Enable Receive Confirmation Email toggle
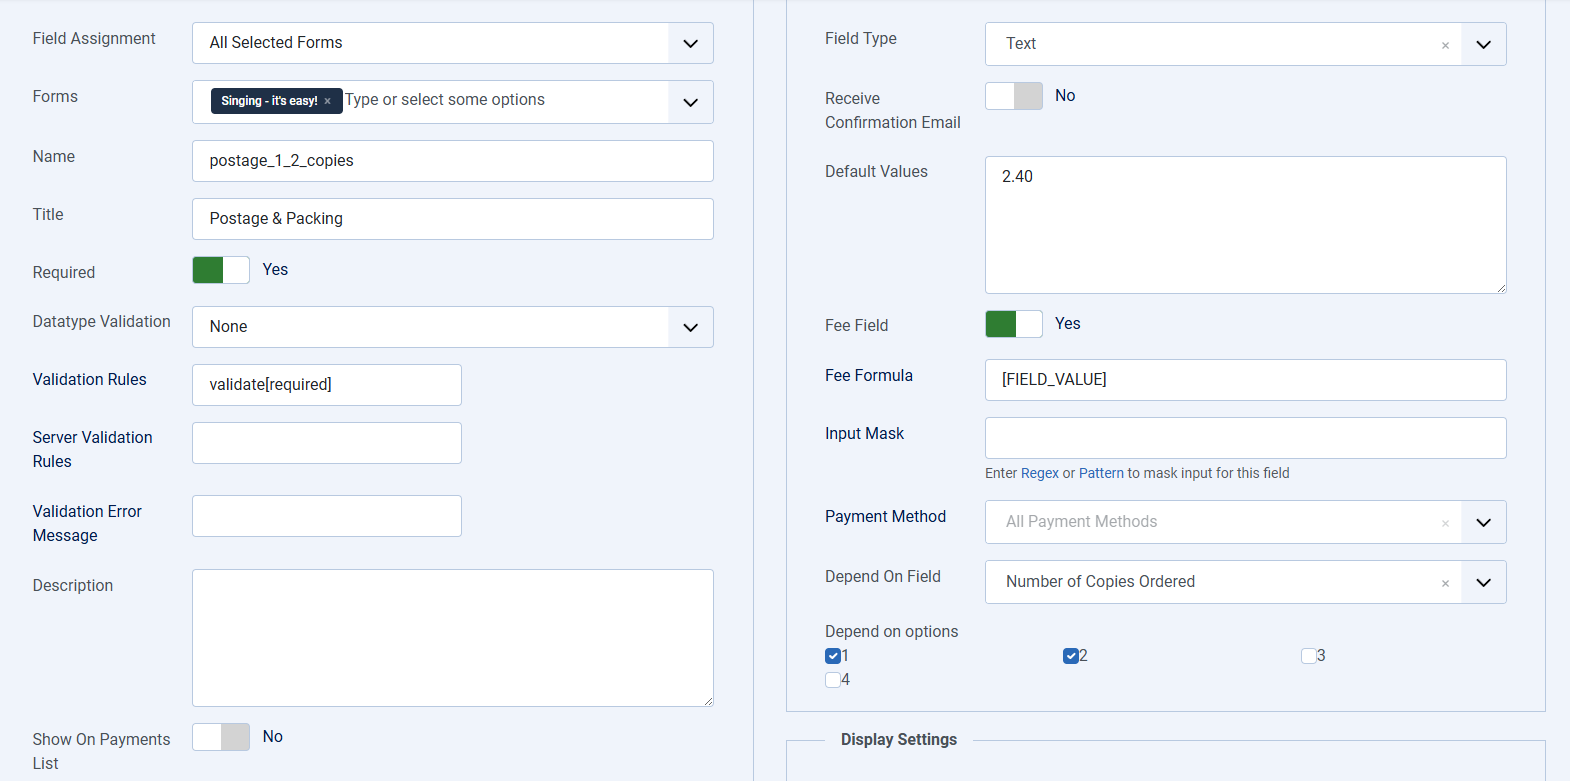The height and width of the screenshot is (781, 1570). (x=1013, y=96)
